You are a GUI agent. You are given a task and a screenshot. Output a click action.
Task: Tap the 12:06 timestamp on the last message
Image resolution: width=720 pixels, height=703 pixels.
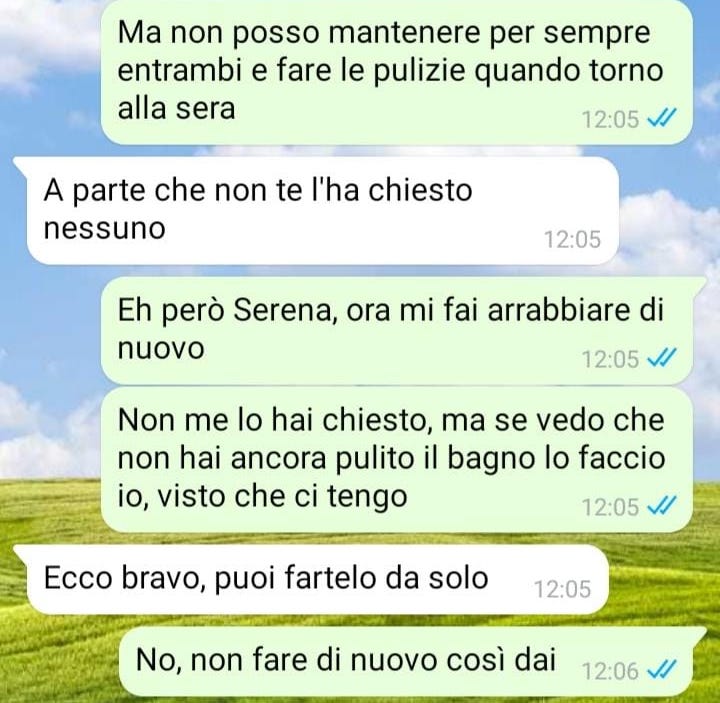pyautogui.click(x=610, y=671)
